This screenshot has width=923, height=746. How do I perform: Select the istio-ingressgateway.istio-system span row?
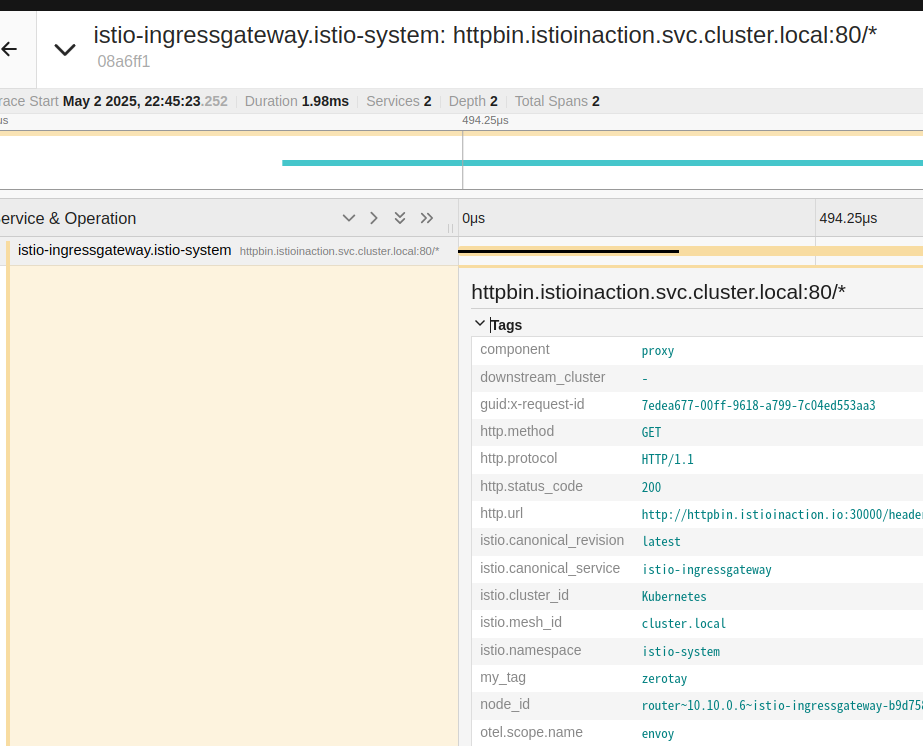click(229, 251)
